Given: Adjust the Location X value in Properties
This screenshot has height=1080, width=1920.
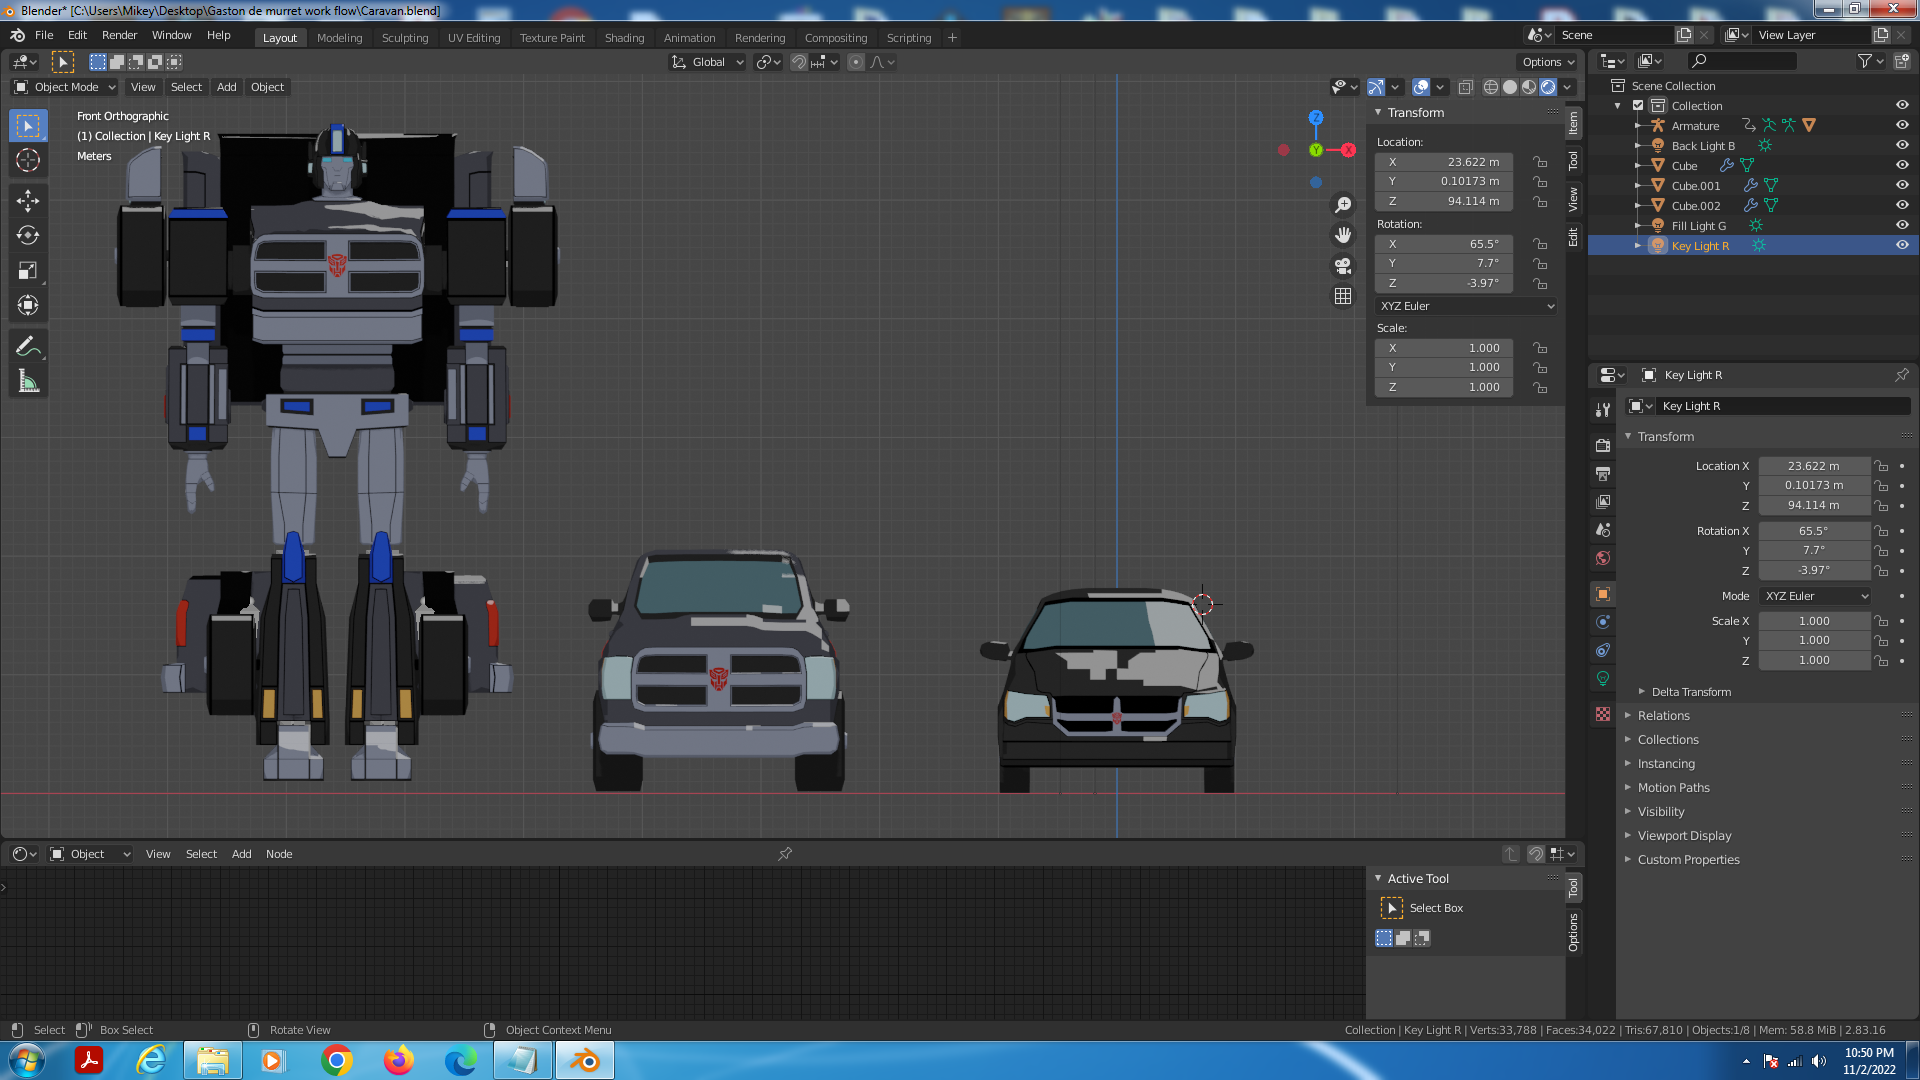Looking at the screenshot, I should coord(1813,466).
